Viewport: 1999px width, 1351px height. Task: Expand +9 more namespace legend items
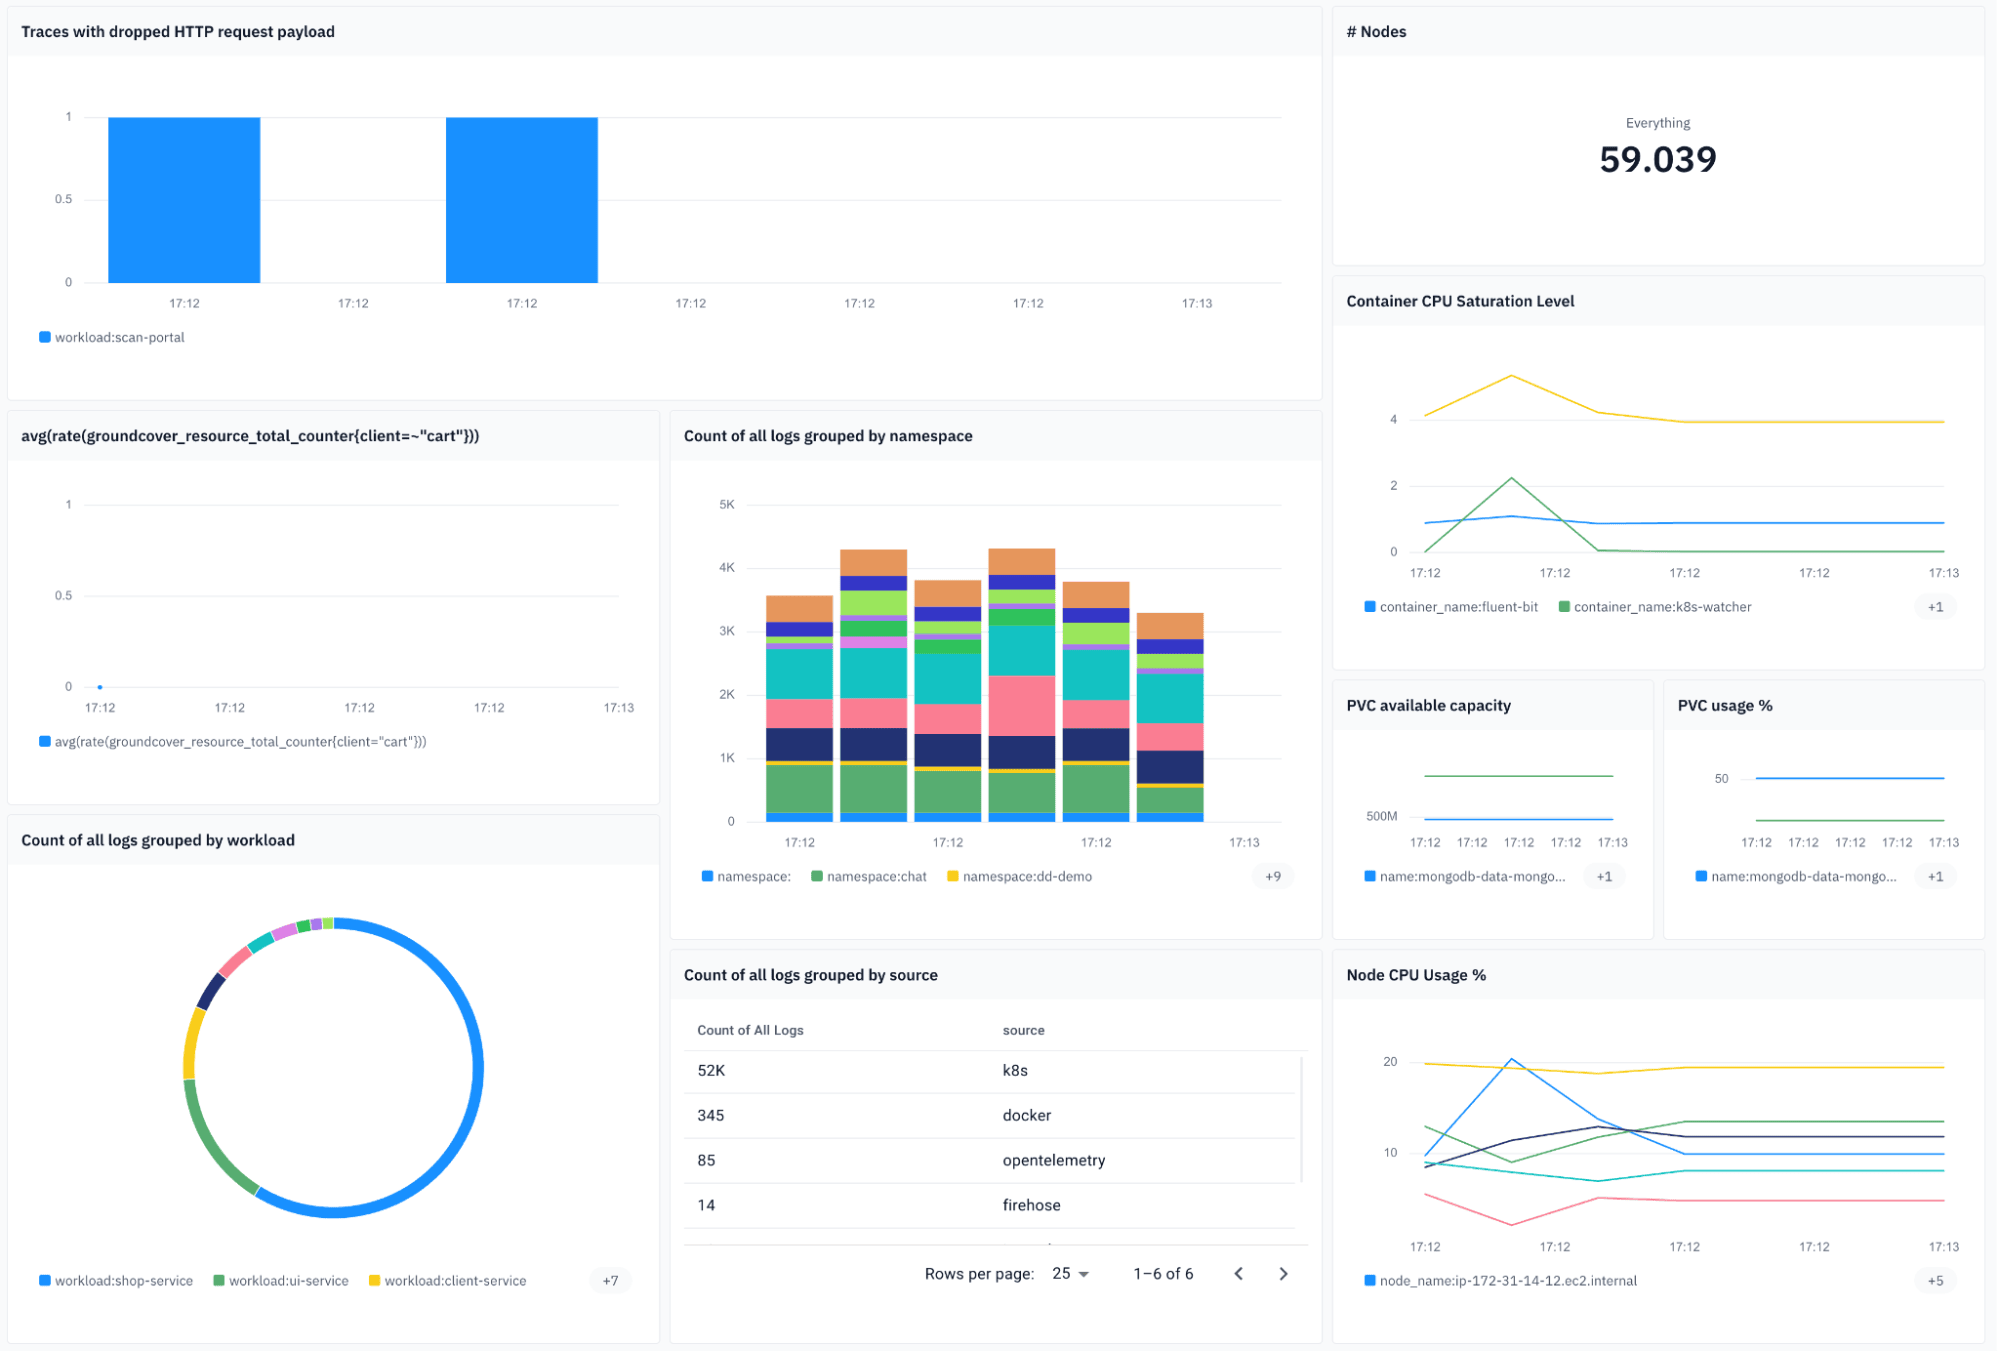coord(1272,876)
